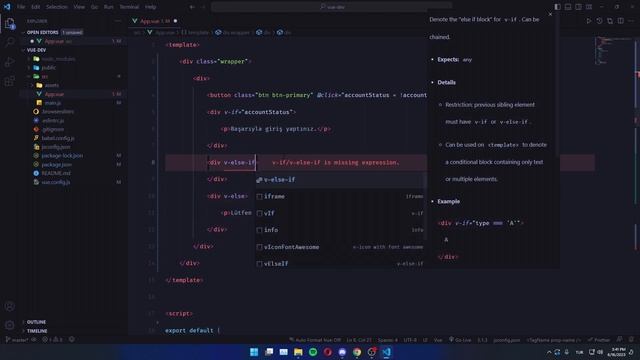Toggle bottom panel layout icon
This screenshot has width=640, height=360.
(x=568, y=7)
